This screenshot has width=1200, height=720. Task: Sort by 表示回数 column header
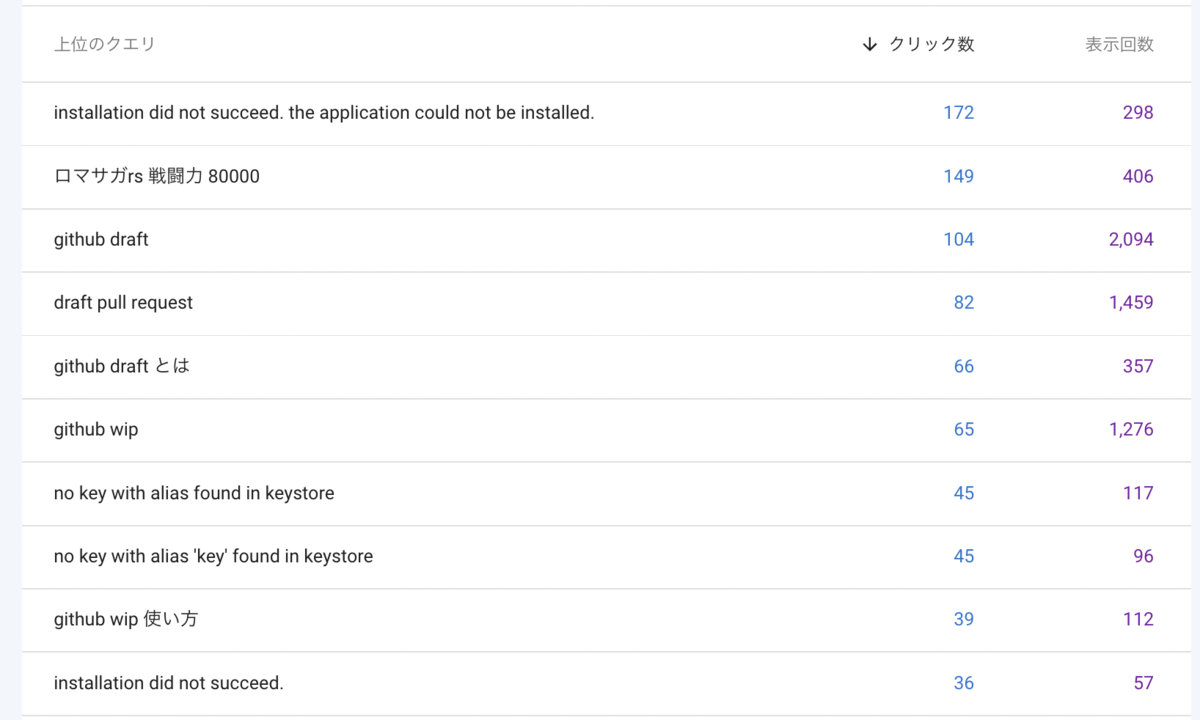1119,44
